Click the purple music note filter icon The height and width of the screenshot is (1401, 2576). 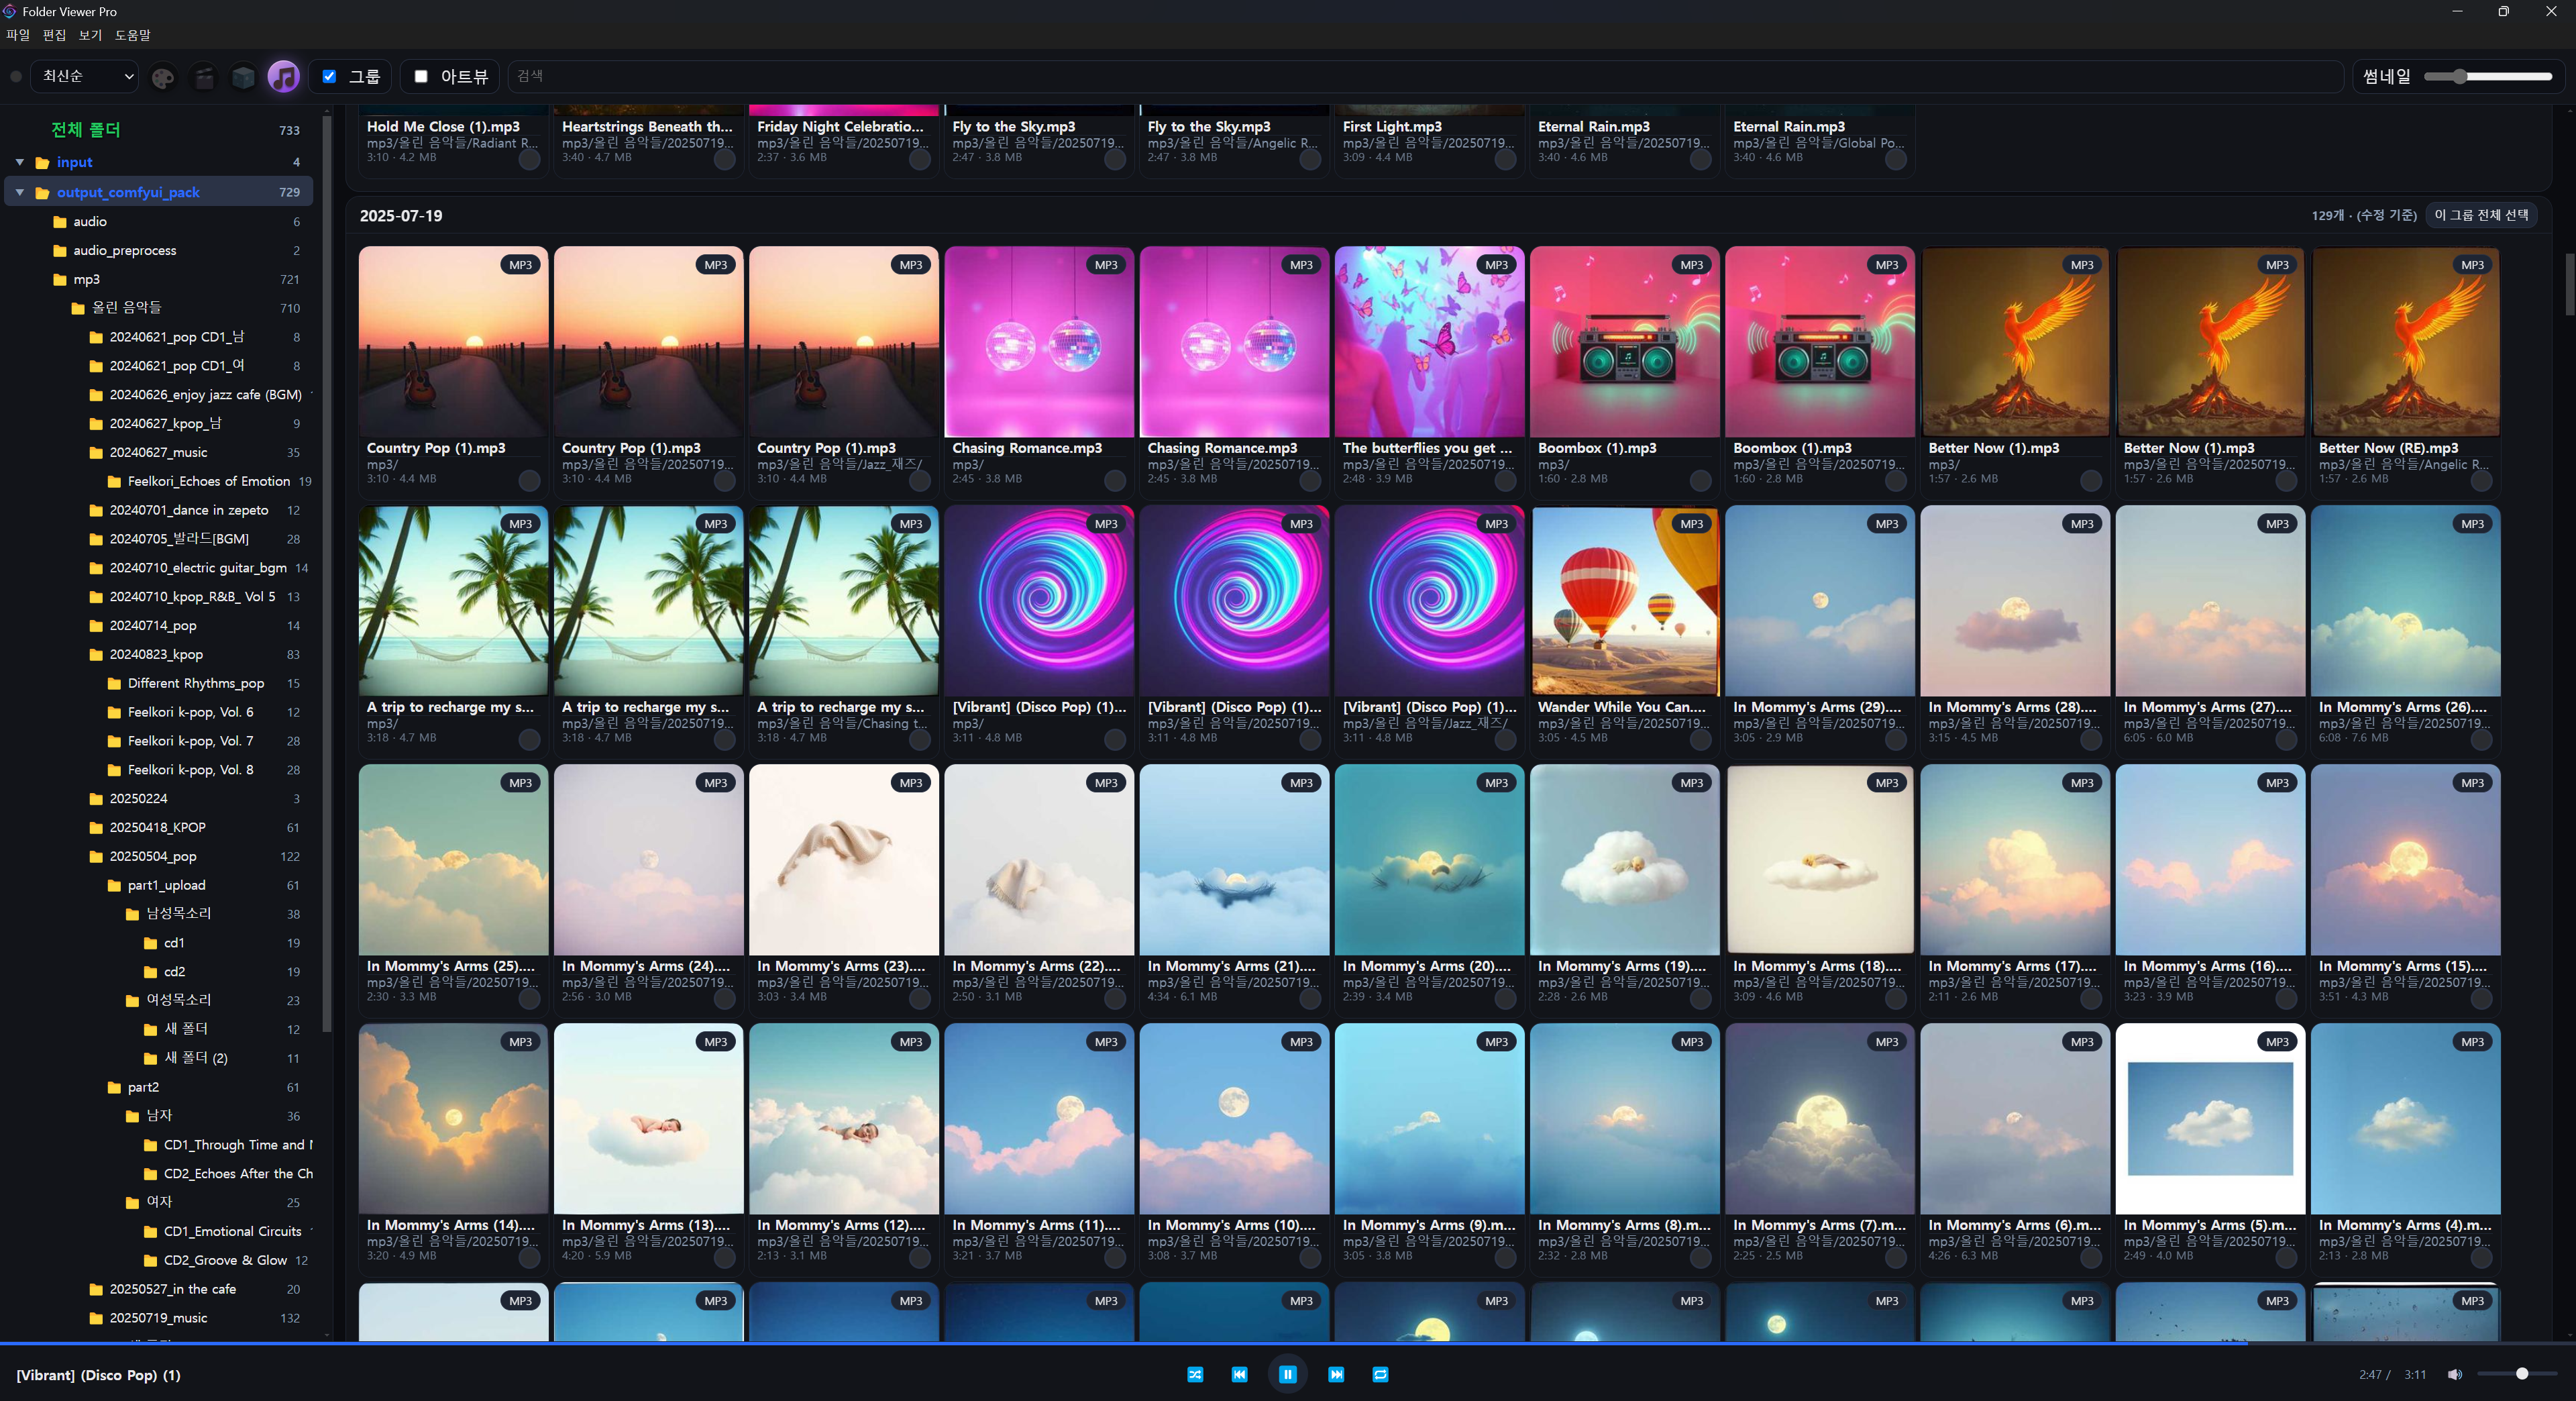(x=284, y=77)
